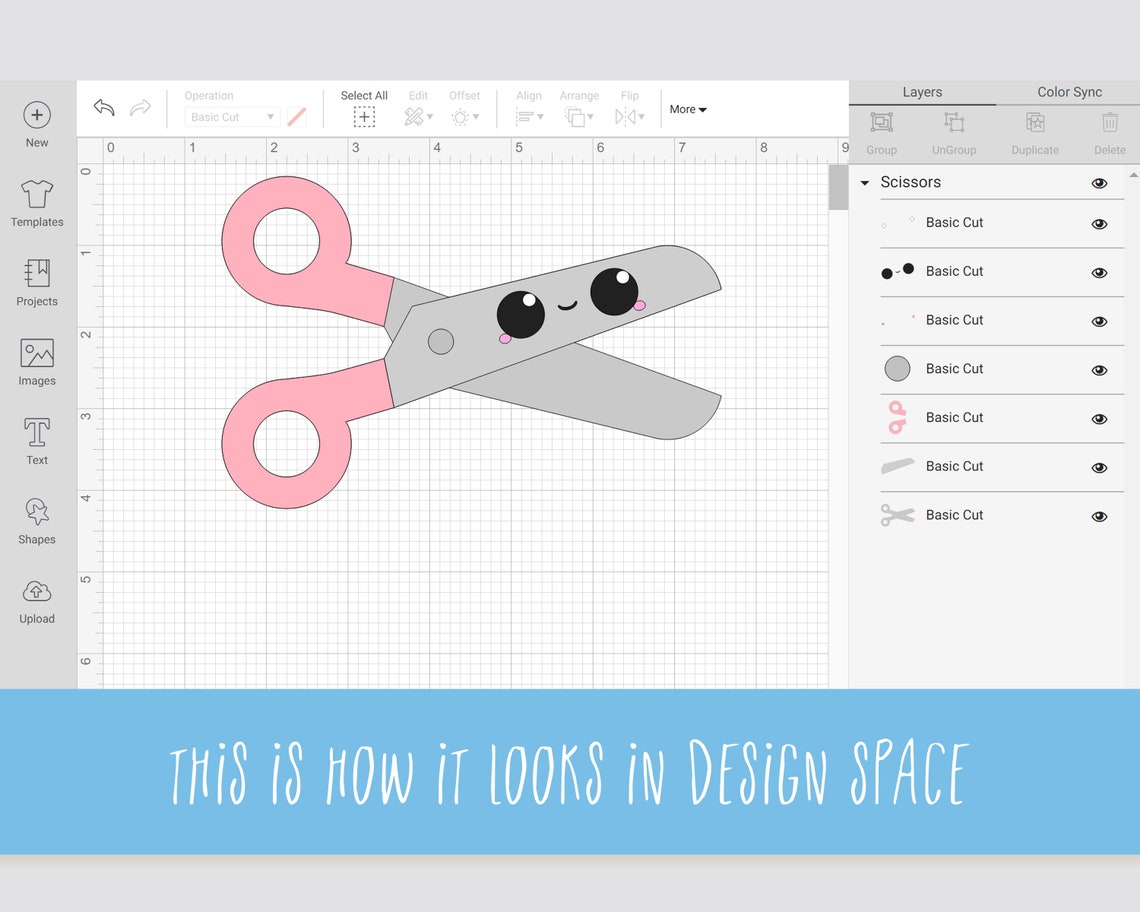The image size is (1140, 912).
Task: Click the Undo arrow icon
Action: (103, 107)
